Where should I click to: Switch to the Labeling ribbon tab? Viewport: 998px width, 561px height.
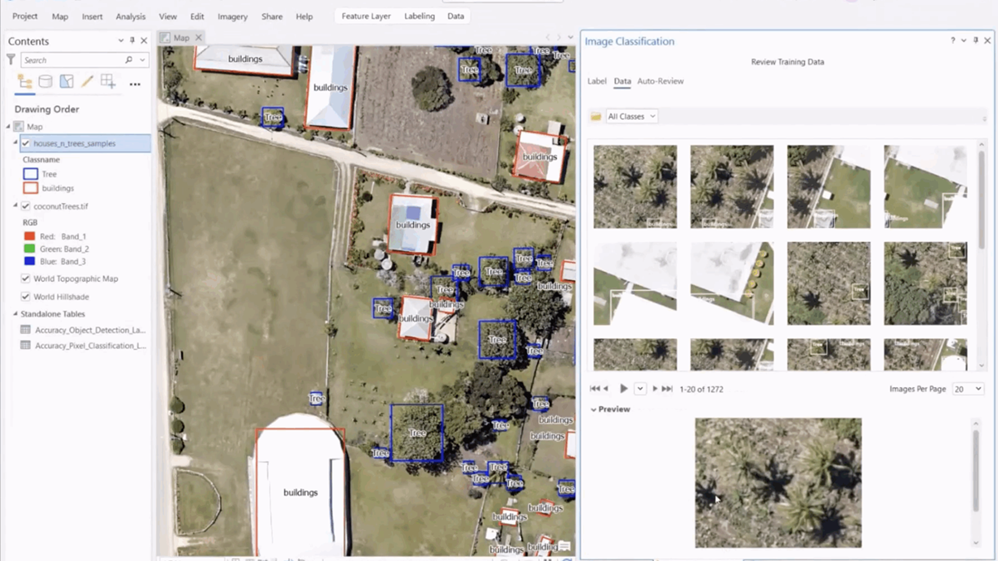[x=419, y=16]
